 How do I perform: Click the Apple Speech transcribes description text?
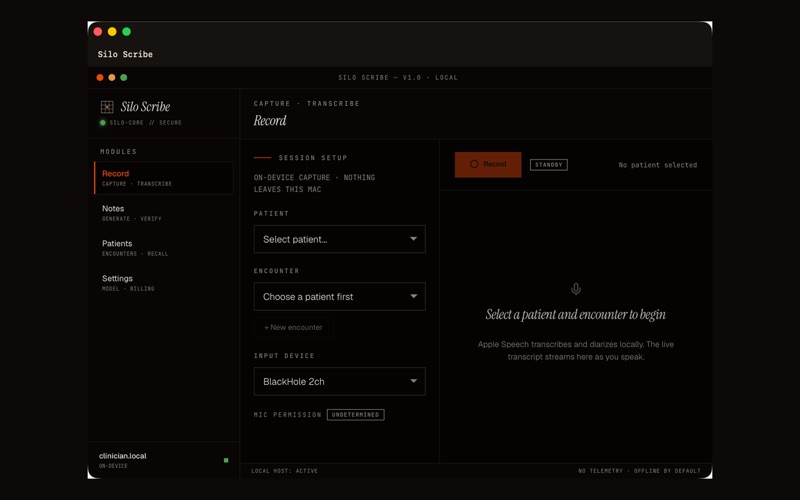(576, 351)
